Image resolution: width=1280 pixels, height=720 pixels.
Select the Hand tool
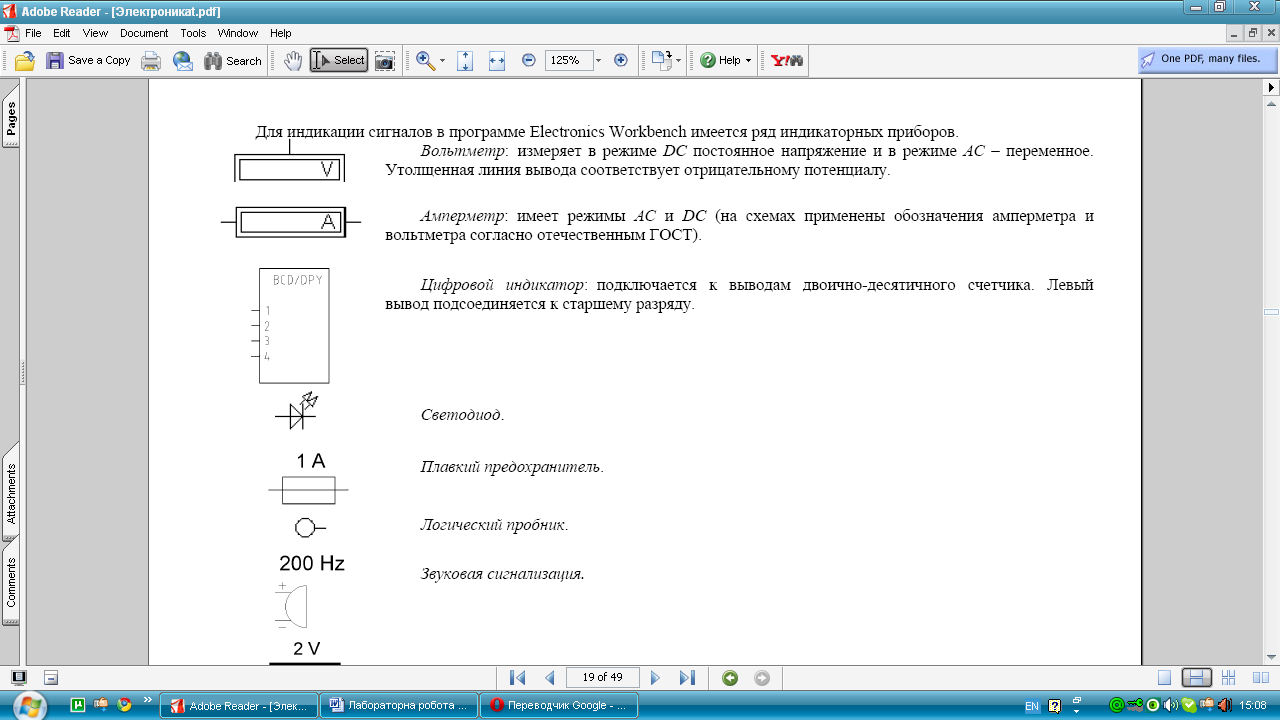[293, 61]
